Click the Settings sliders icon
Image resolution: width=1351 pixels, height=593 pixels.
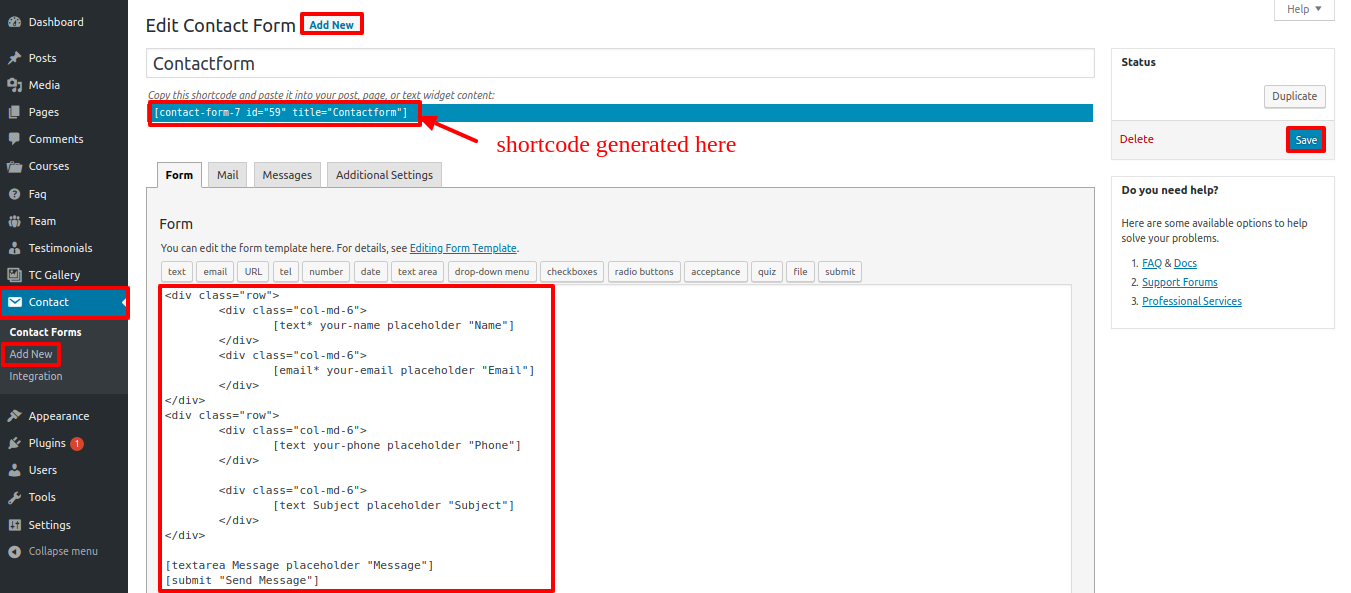[14, 525]
